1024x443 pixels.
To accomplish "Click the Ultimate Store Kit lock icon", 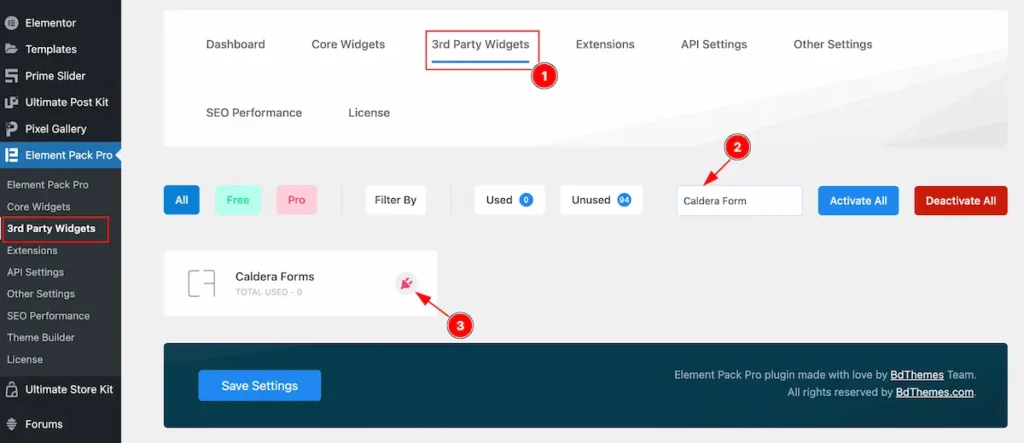I will point(11,389).
